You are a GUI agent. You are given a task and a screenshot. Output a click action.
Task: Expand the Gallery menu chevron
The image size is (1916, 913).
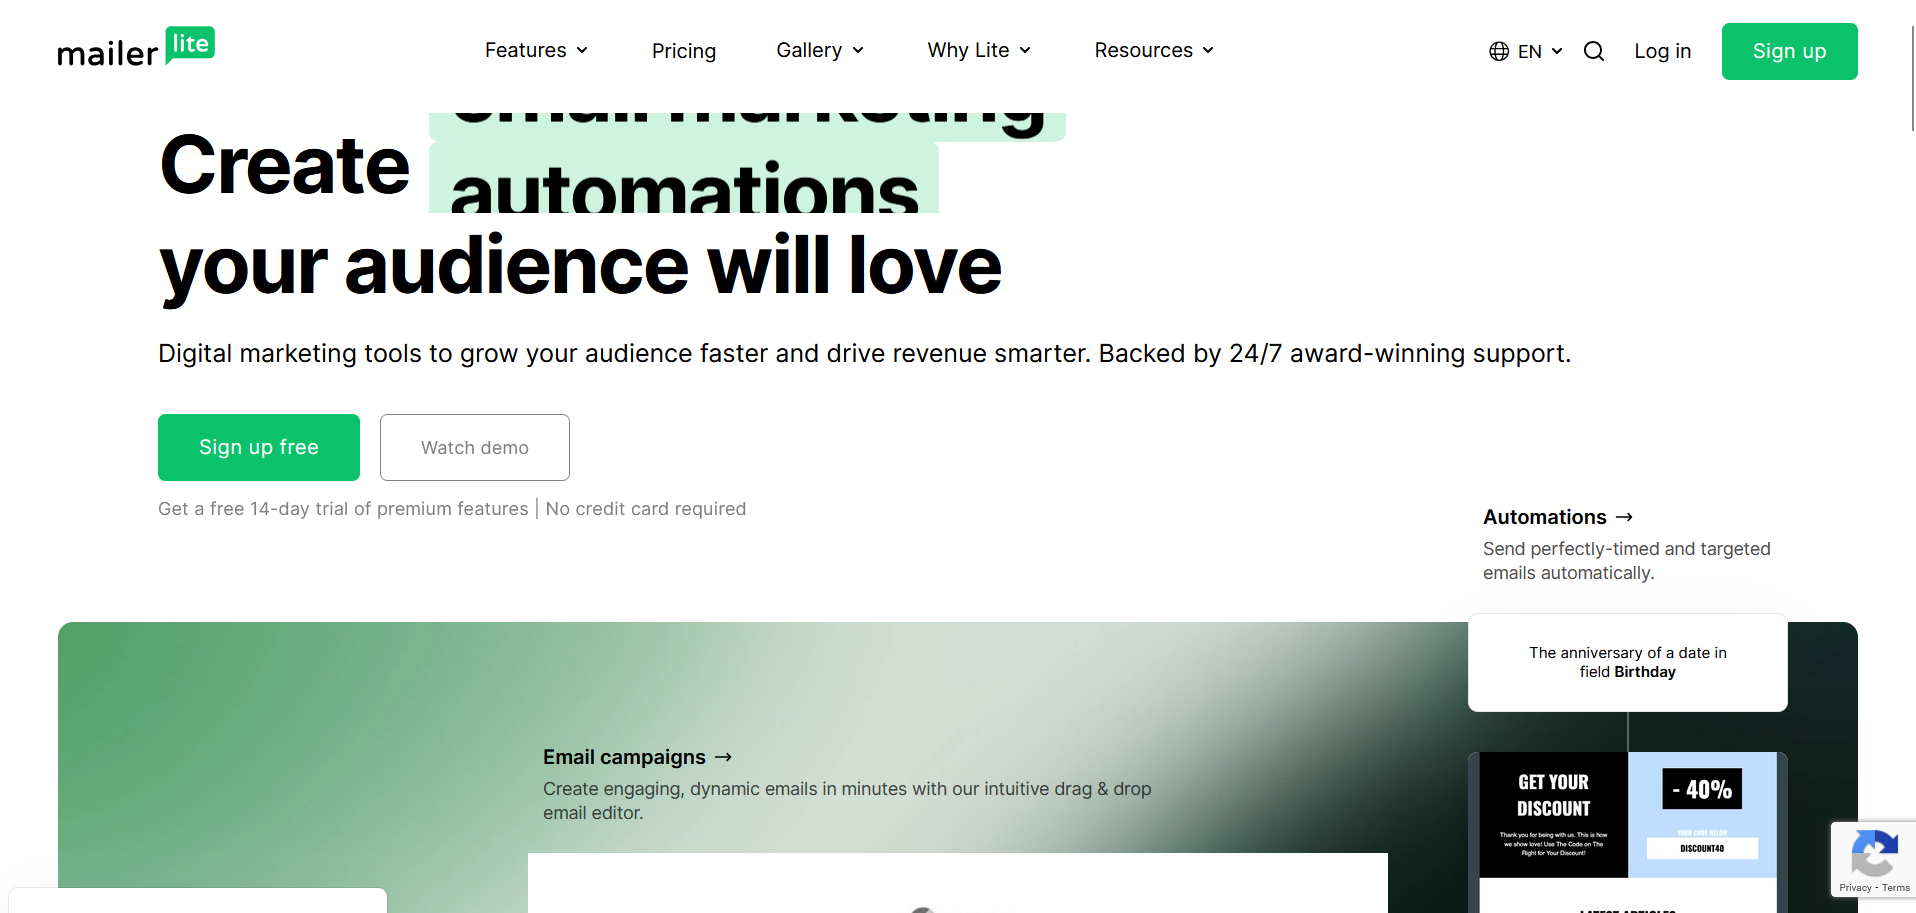[x=858, y=50]
